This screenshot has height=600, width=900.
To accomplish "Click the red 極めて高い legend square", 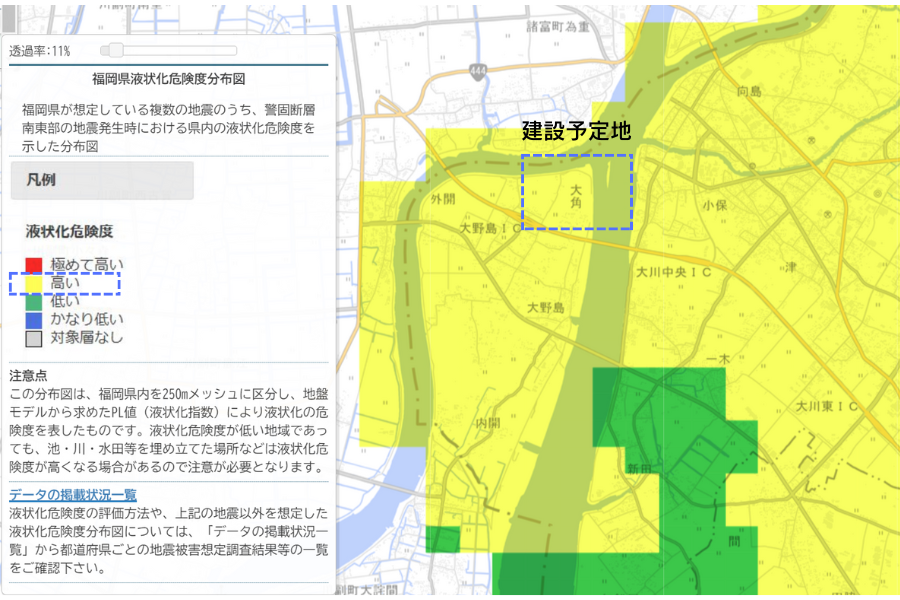I will point(34,266).
